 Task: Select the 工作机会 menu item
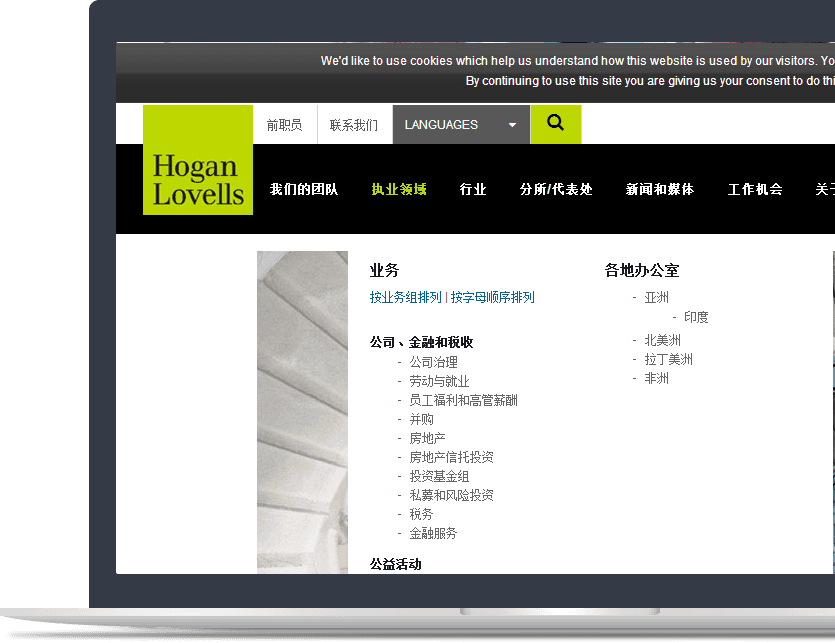[755, 189]
